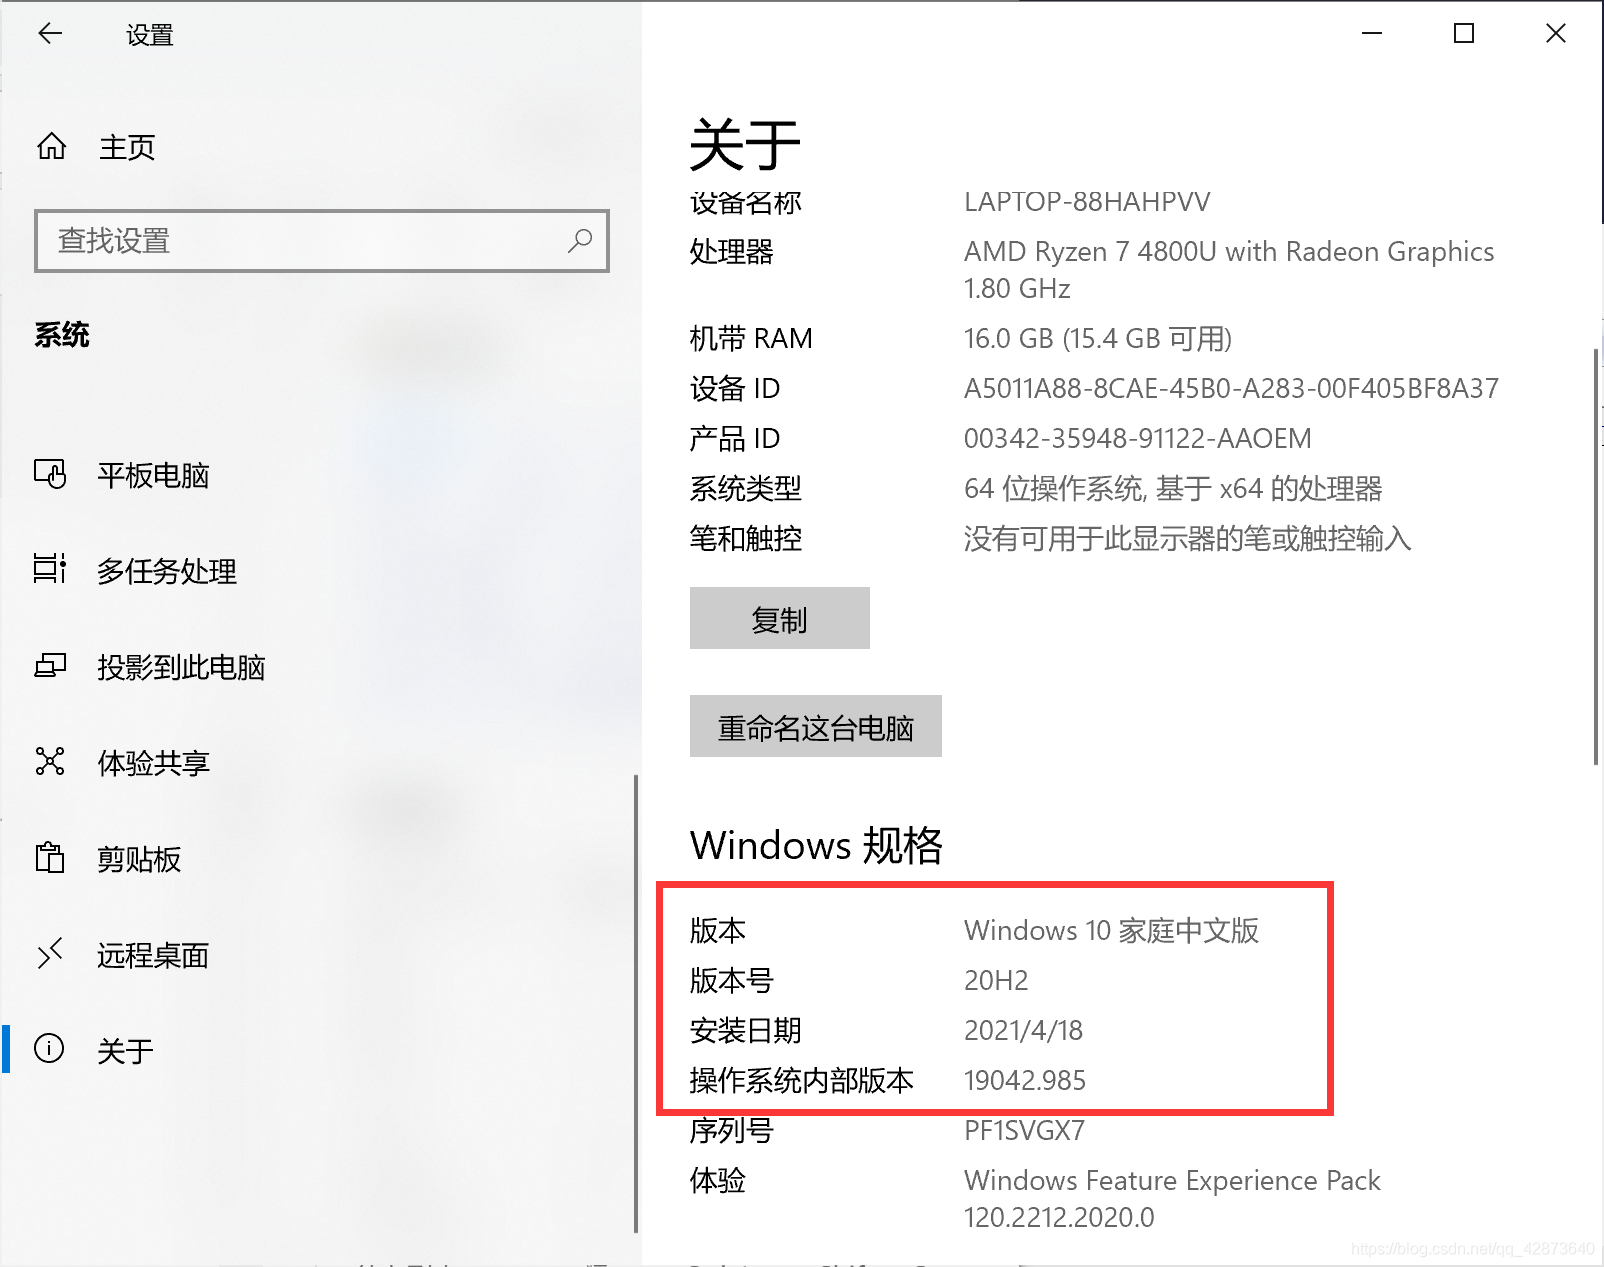Image resolution: width=1604 pixels, height=1267 pixels.
Task: Click device ID A5011A88-8CAE-45B0-A283-00F405BF8A37
Action: (1231, 388)
